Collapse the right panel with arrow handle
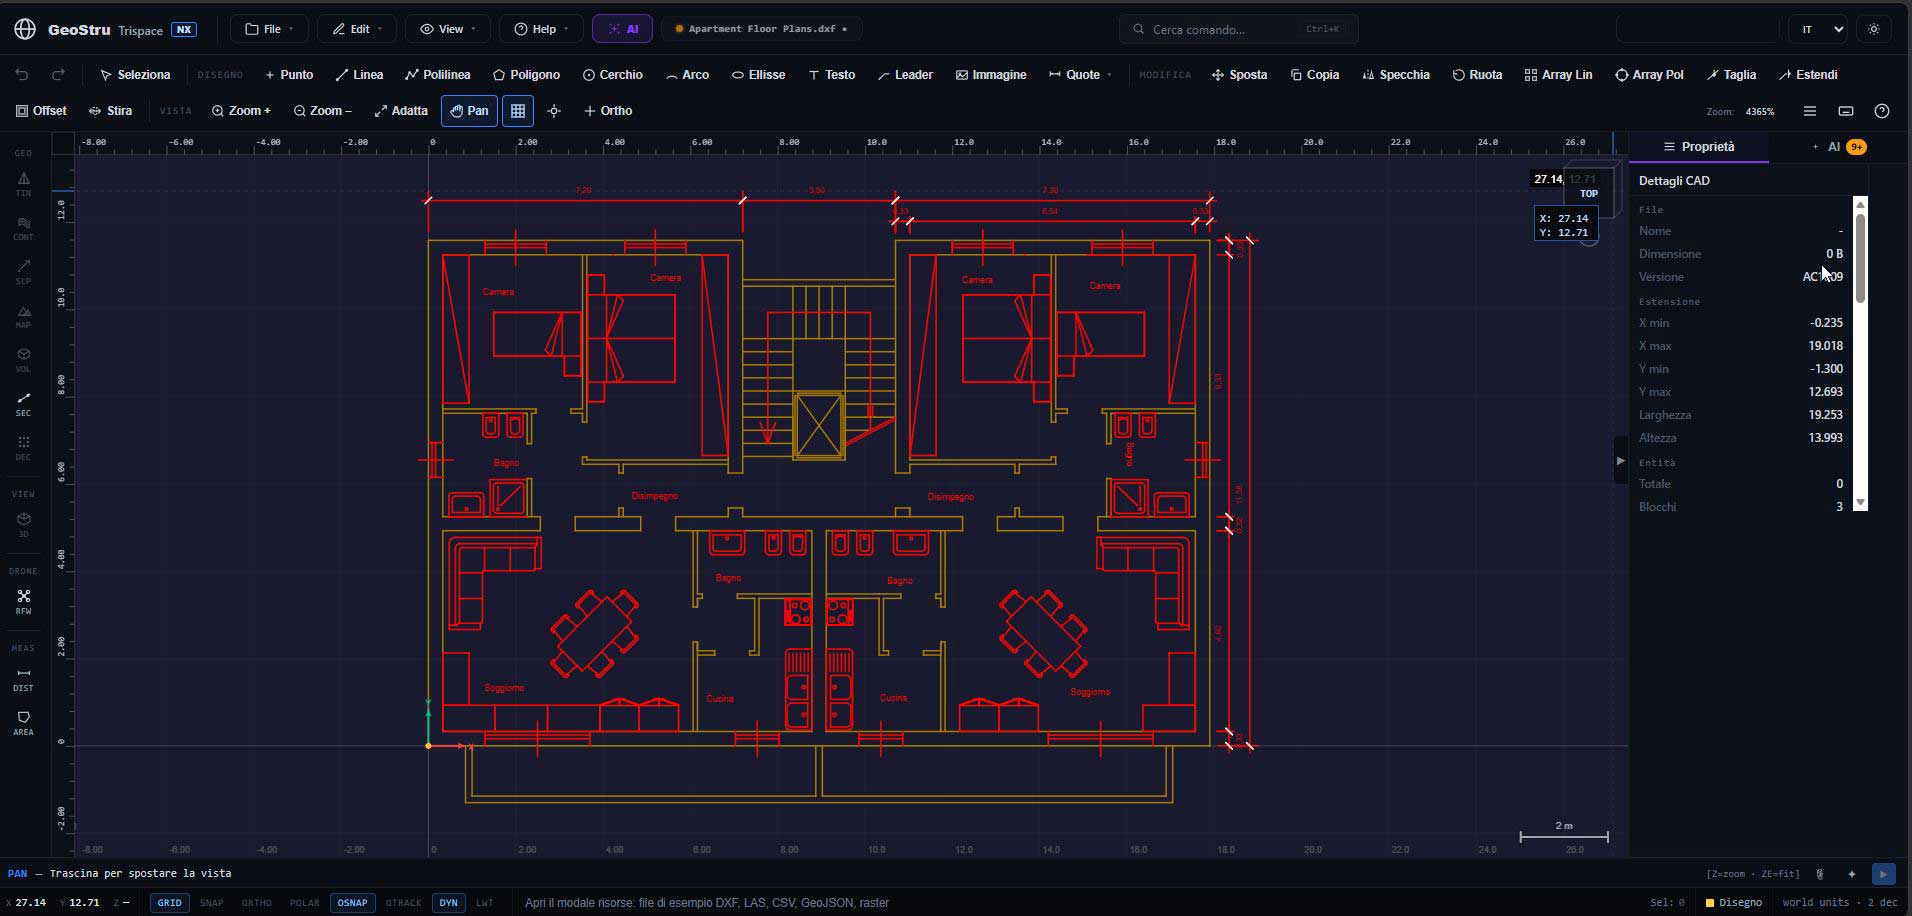Screen dimensions: 1912x916 point(1620,461)
